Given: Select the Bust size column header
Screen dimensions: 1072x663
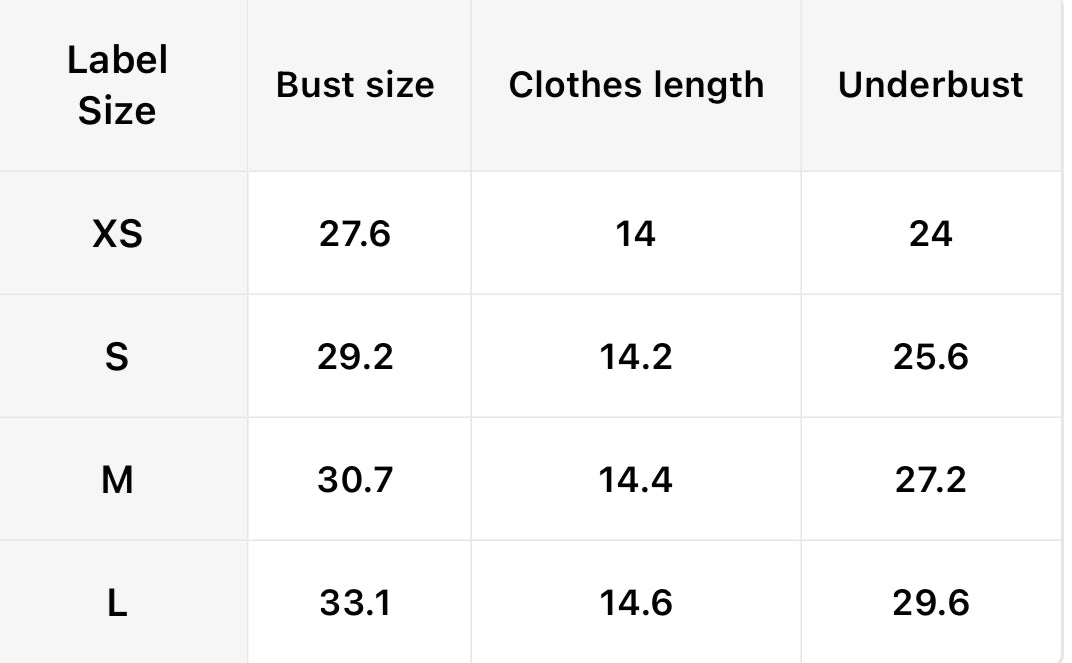Looking at the screenshot, I should (x=355, y=85).
